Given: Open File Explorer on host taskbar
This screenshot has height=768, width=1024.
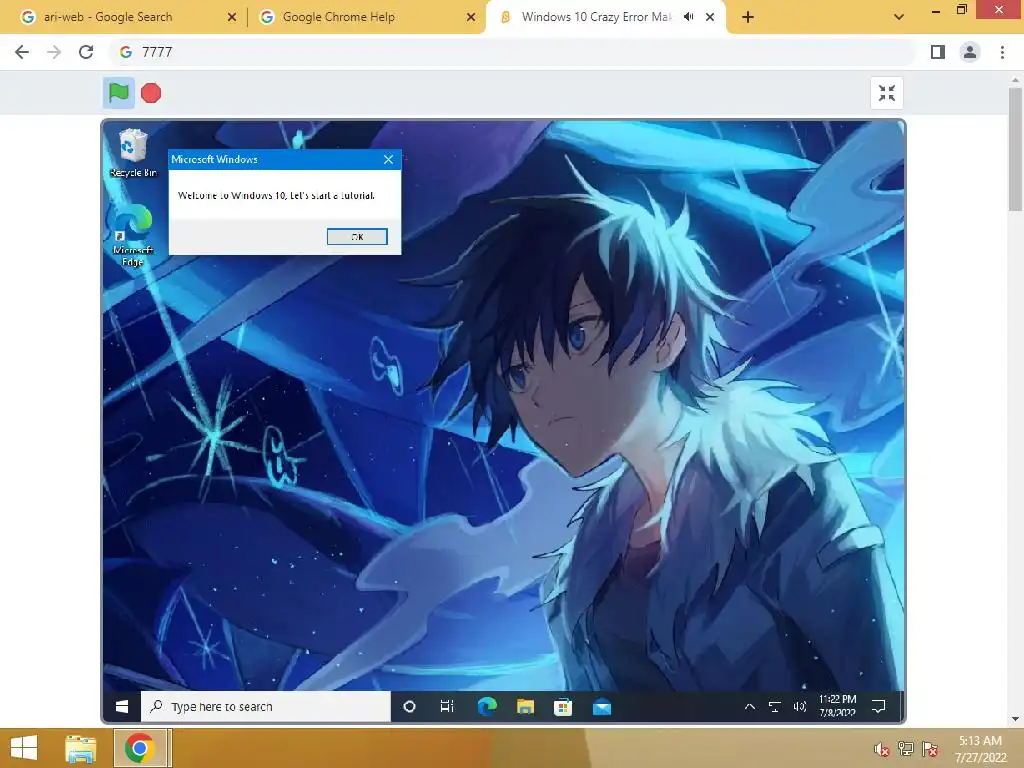Looking at the screenshot, I should click(81, 748).
